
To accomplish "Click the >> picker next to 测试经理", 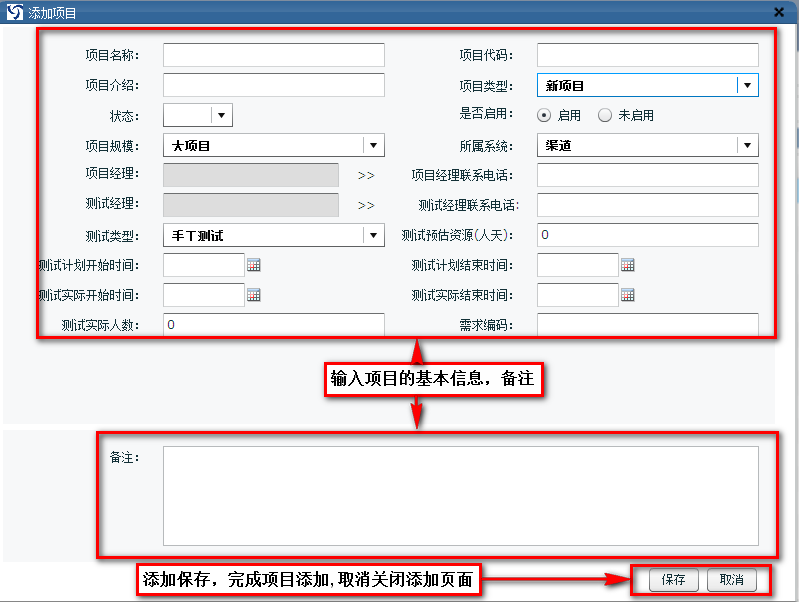I will pyautogui.click(x=366, y=205).
